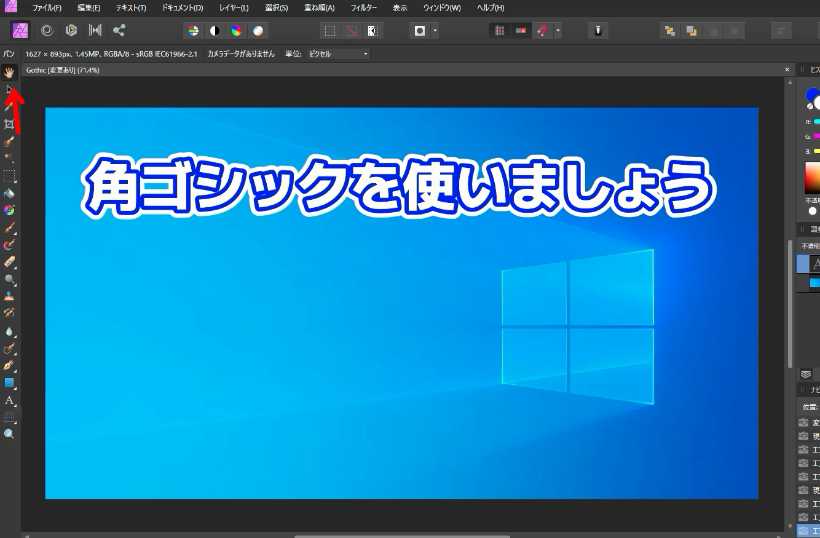This screenshot has height=538, width=820.
Task: Open the ヘルプ(H) menu
Action: tap(490, 8)
